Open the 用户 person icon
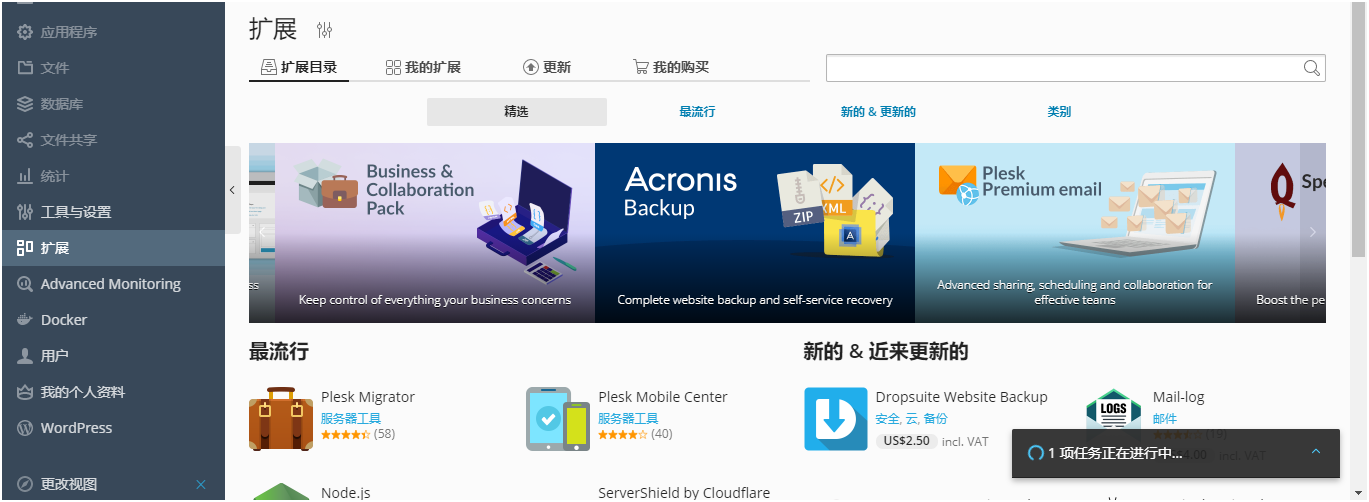 click(25, 356)
